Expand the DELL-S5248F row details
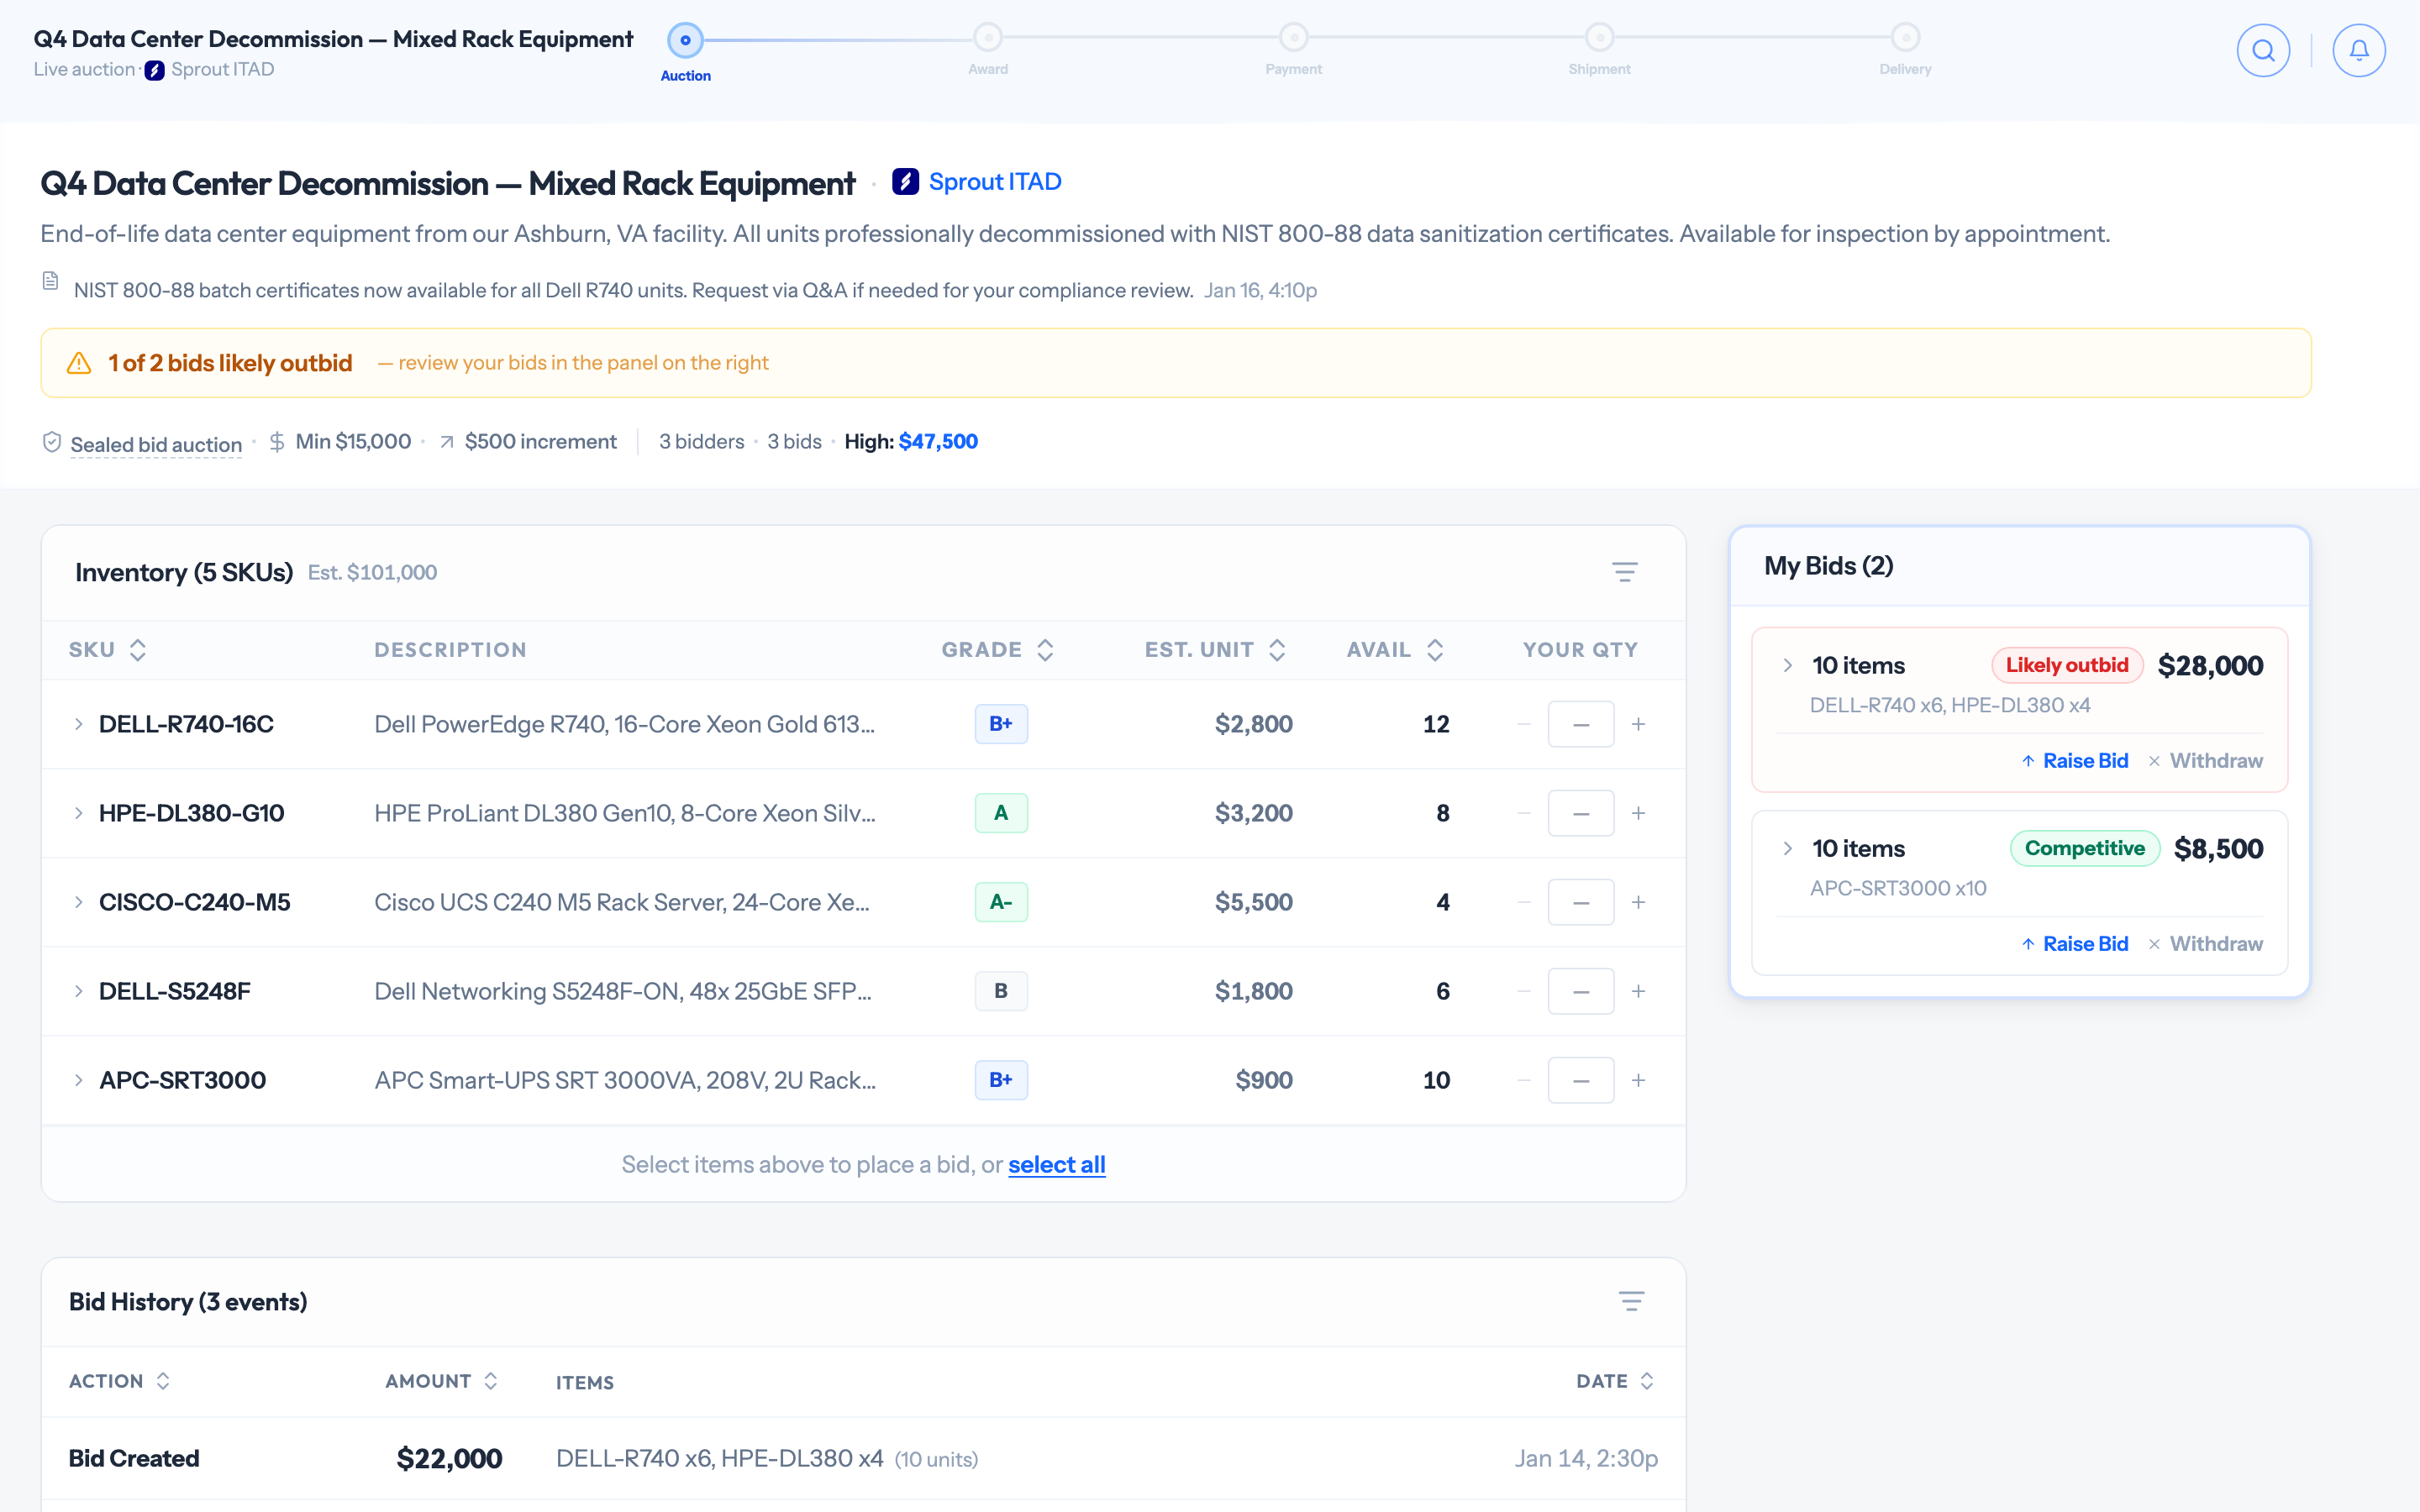This screenshot has width=2420, height=1512. 78,991
